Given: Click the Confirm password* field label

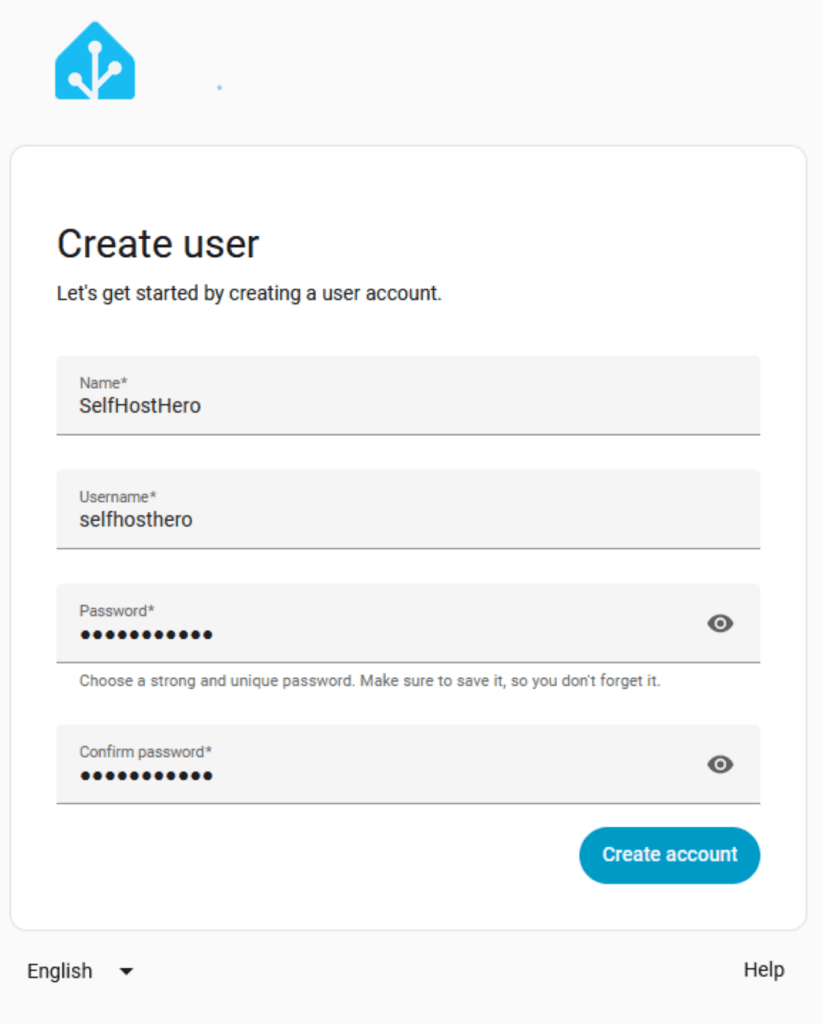Looking at the screenshot, I should coord(146,751).
